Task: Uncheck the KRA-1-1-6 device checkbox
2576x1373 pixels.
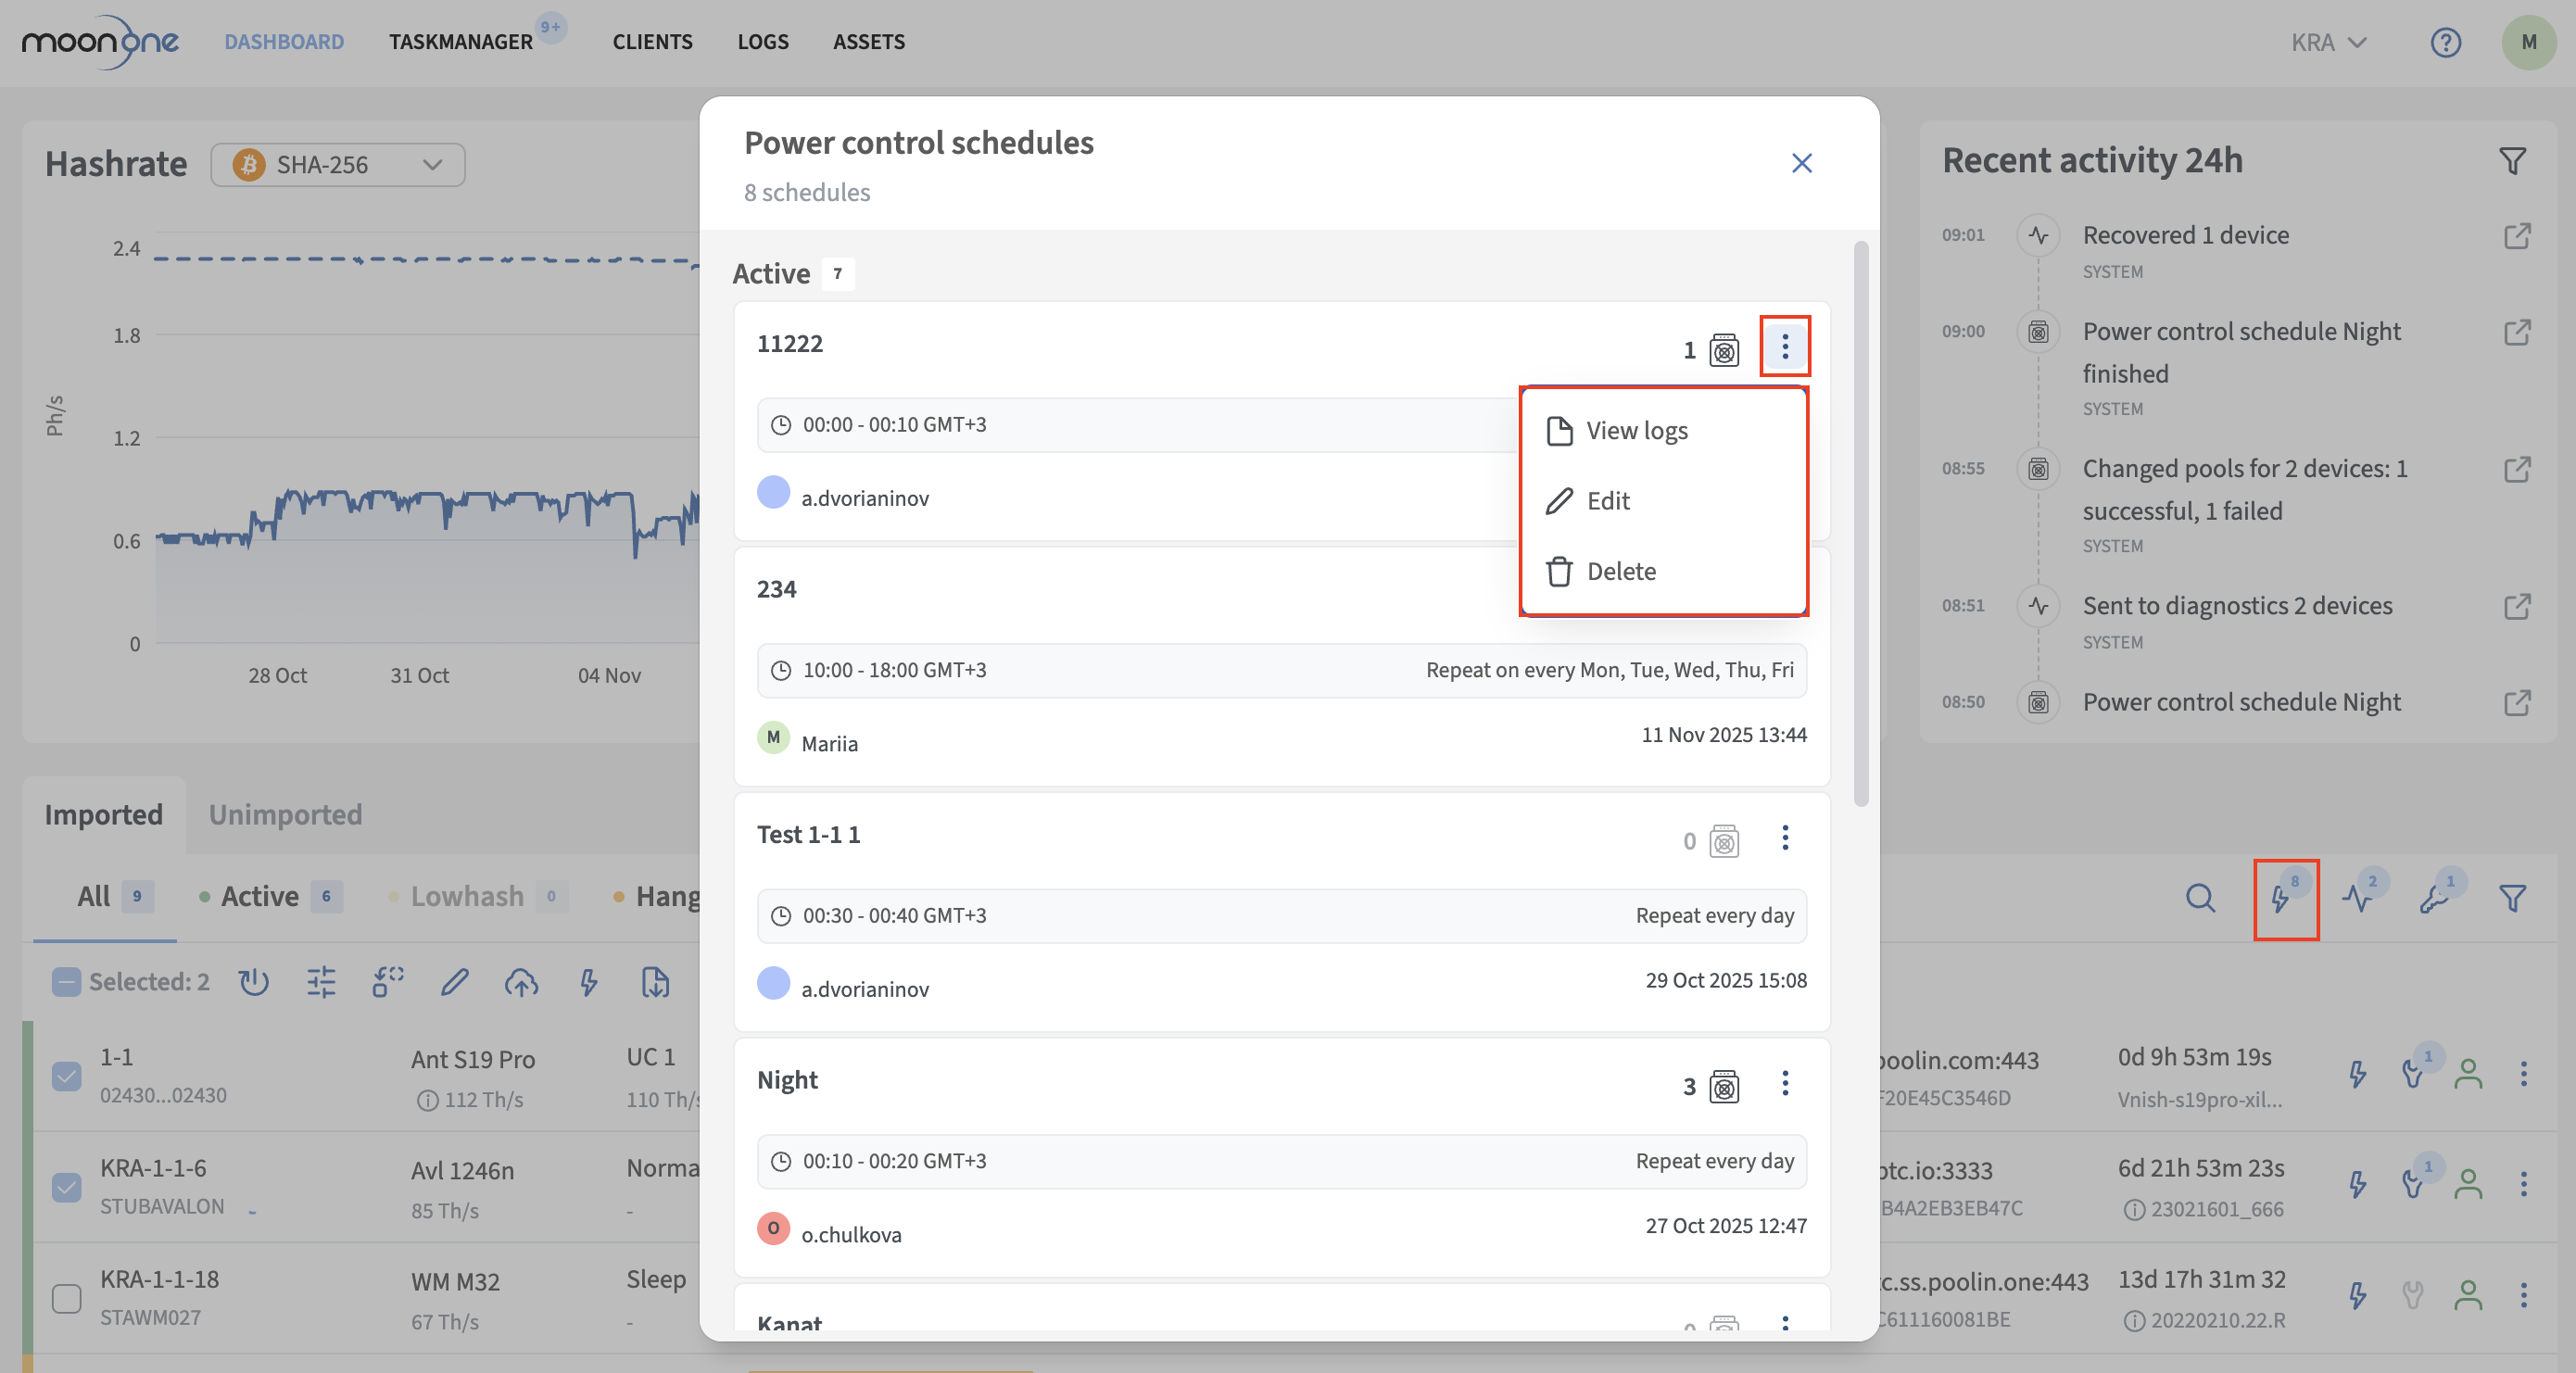Action: pyautogui.click(x=66, y=1187)
